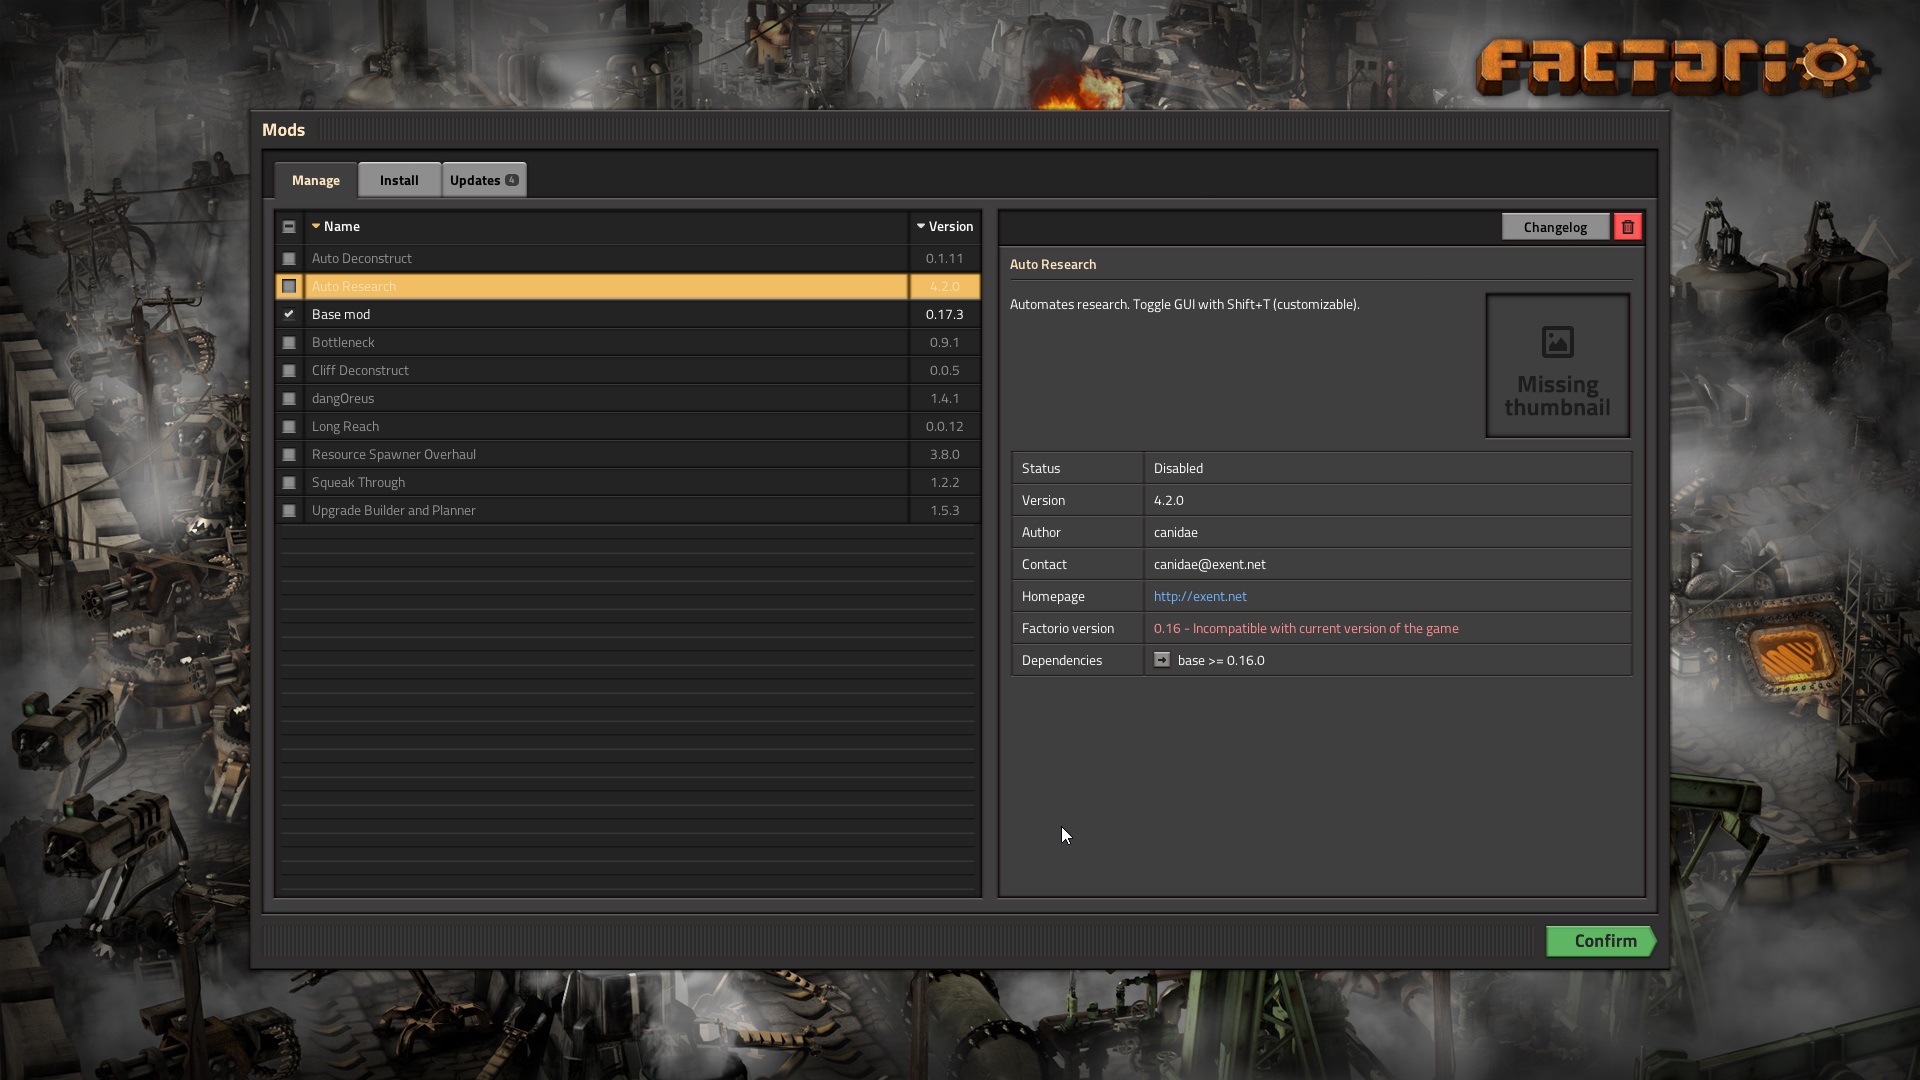Click the Author value canidae
Image resolution: width=1920 pixels, height=1080 pixels.
click(x=1175, y=532)
